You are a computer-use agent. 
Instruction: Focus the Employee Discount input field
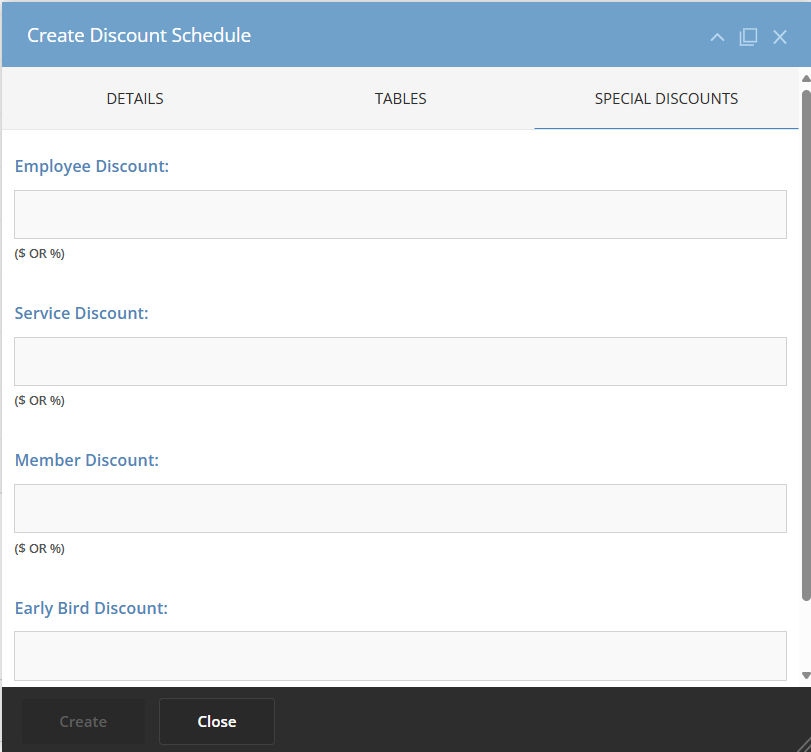coord(400,215)
